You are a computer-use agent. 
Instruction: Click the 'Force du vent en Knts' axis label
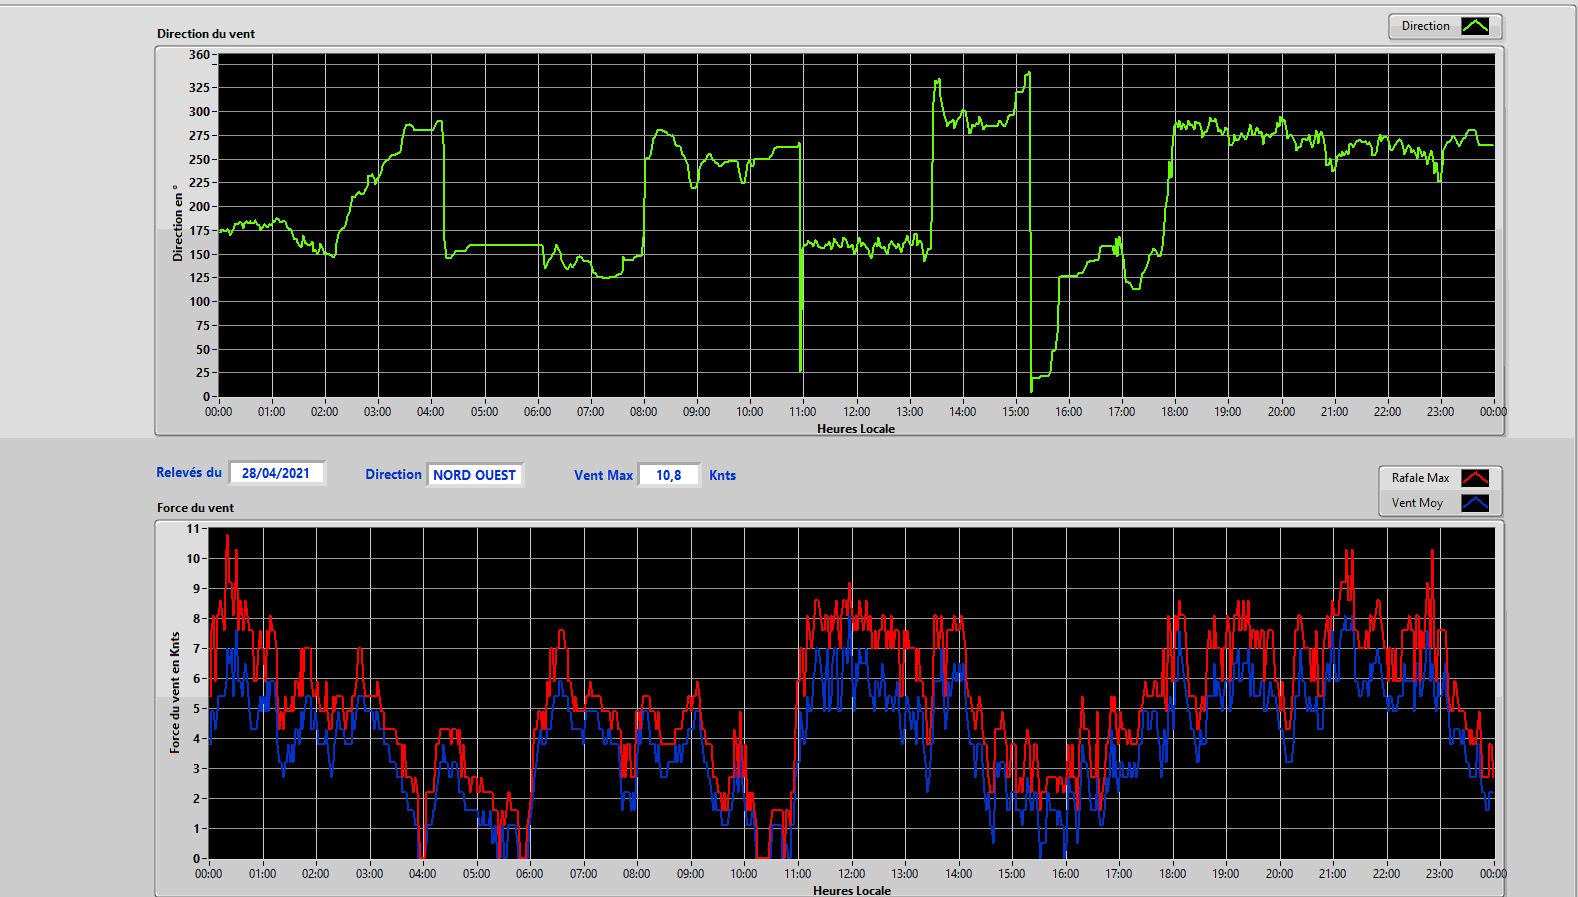(x=175, y=692)
